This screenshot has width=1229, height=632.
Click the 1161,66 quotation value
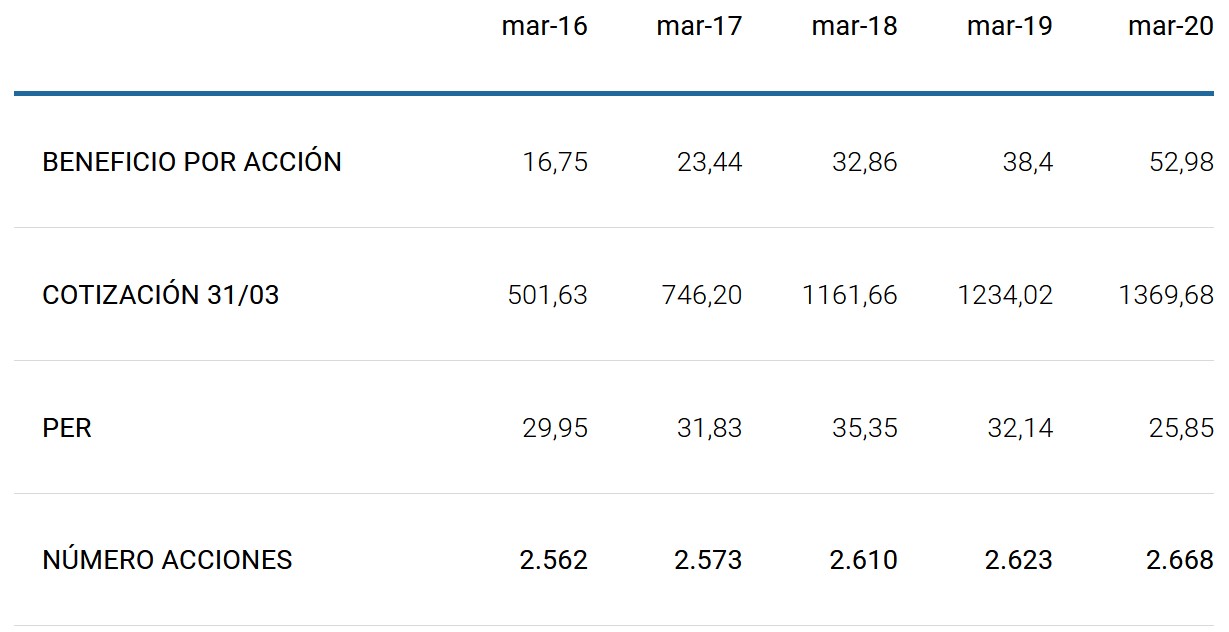[x=849, y=295]
